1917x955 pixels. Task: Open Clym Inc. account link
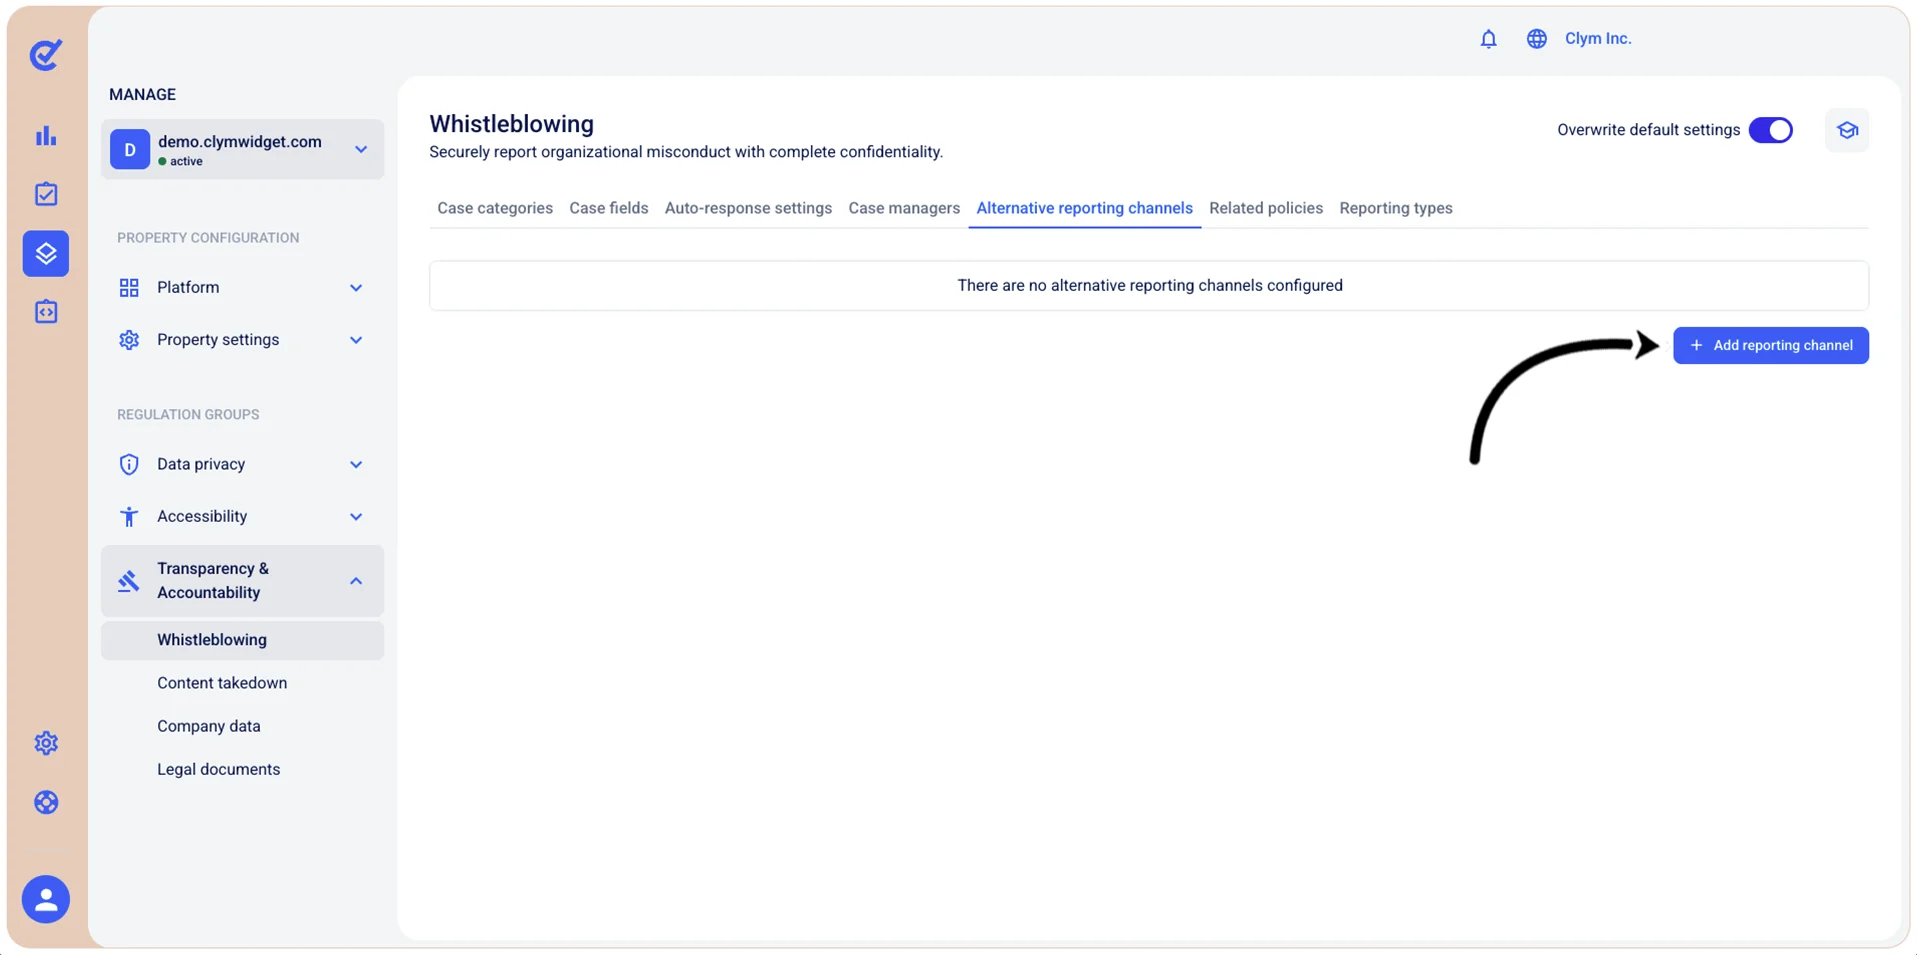[x=1598, y=39]
